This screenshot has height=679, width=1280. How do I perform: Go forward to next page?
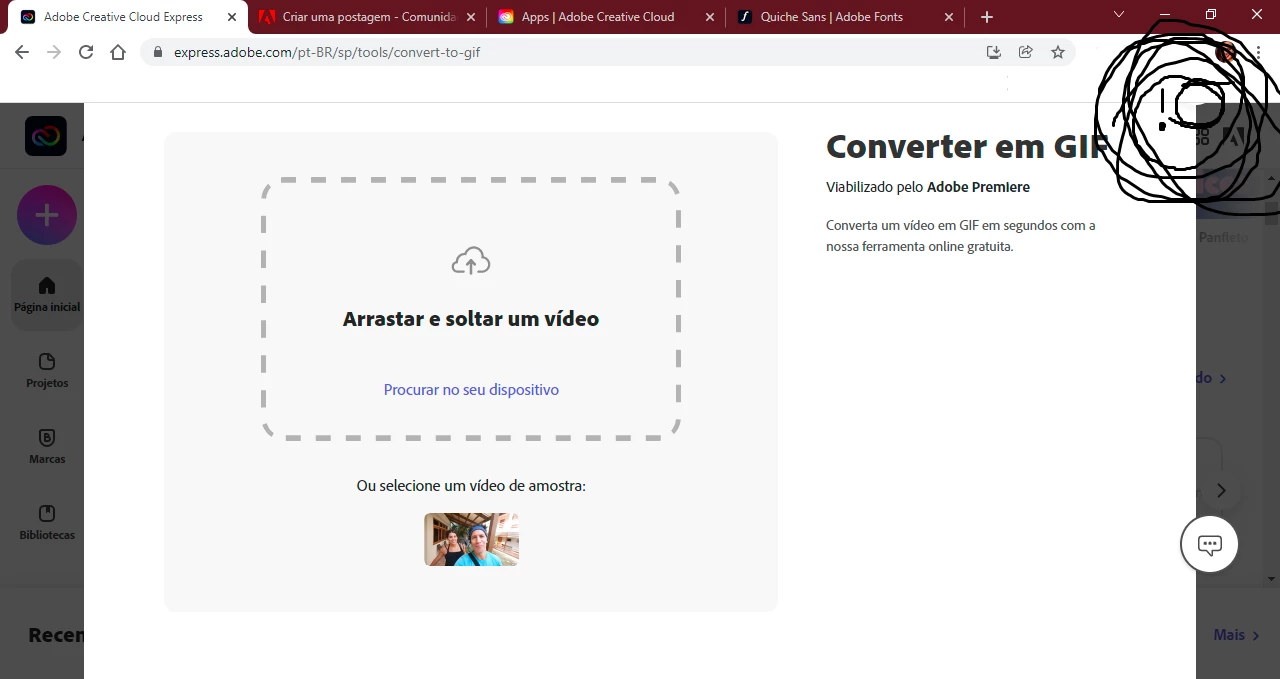tap(54, 52)
